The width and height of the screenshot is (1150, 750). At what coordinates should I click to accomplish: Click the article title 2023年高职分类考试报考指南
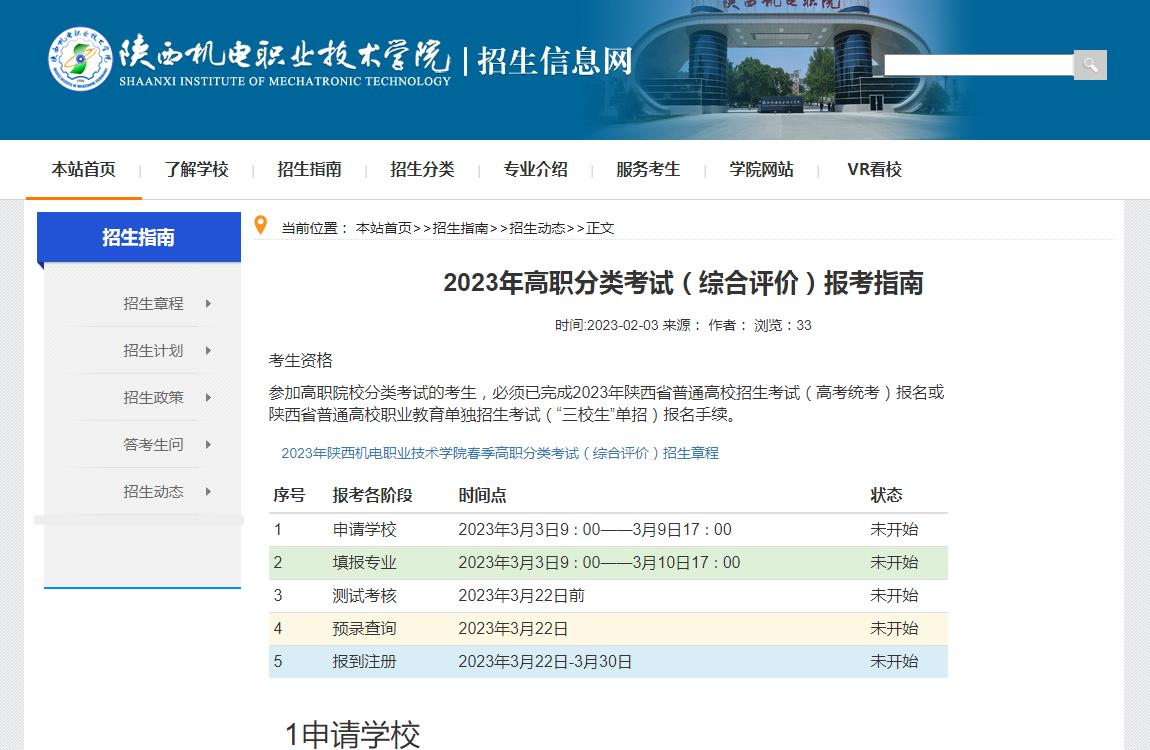tap(683, 283)
